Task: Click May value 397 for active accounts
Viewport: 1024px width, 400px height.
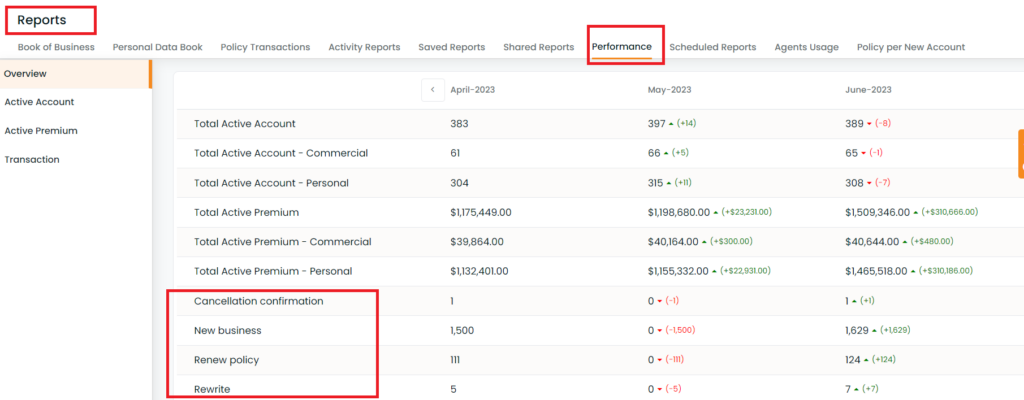Action: click(x=656, y=124)
